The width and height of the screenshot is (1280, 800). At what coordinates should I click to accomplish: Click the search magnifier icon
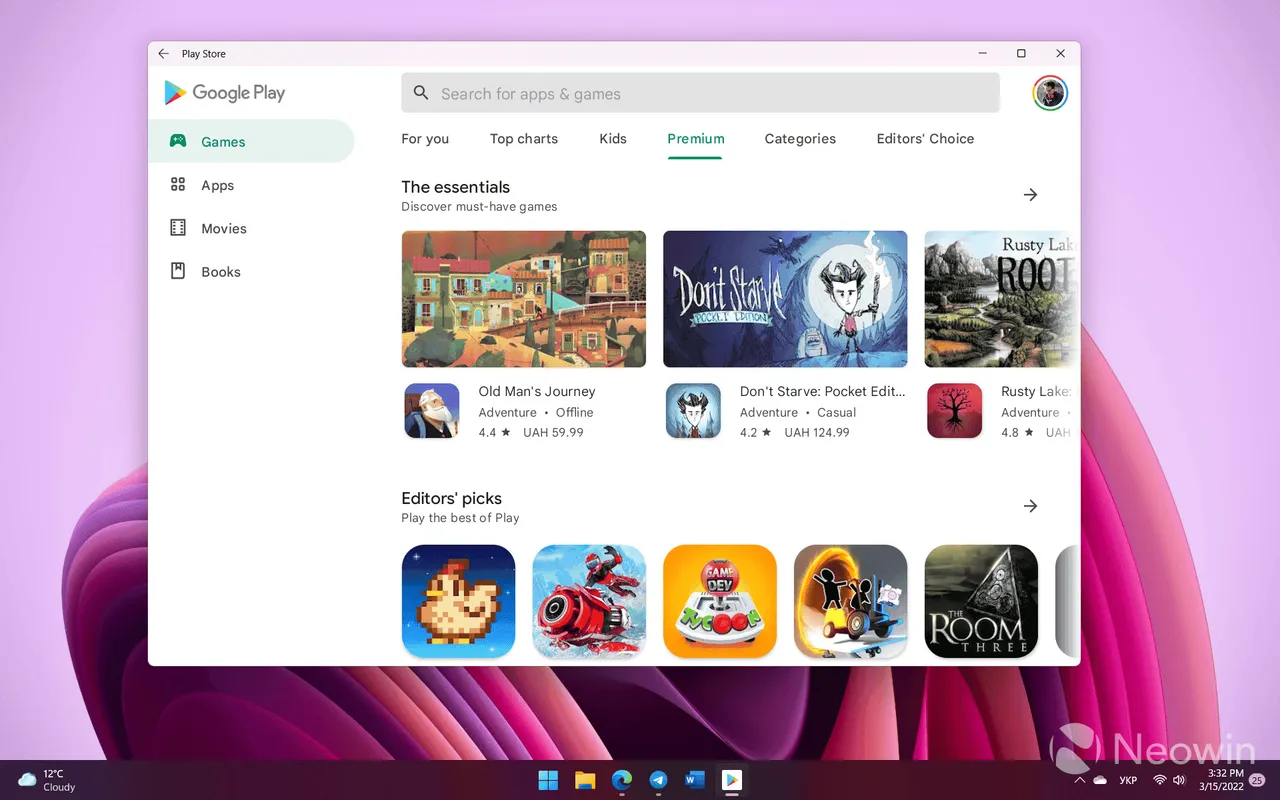420,92
